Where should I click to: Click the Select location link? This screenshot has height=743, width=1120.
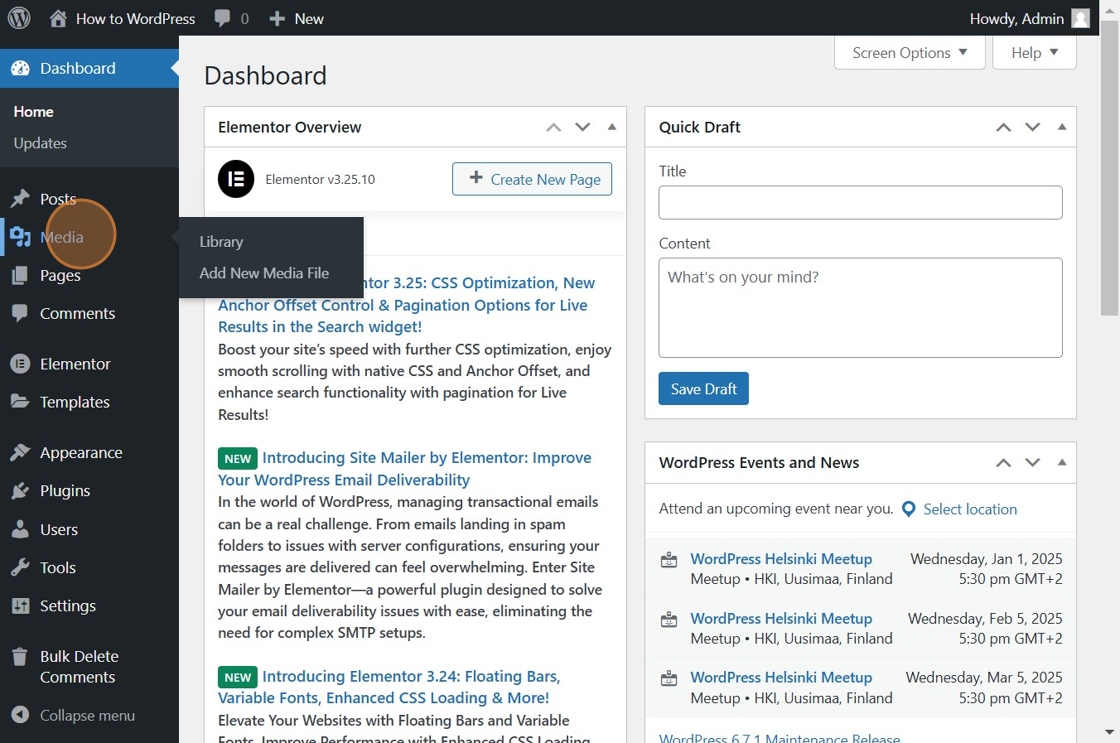[969, 509]
